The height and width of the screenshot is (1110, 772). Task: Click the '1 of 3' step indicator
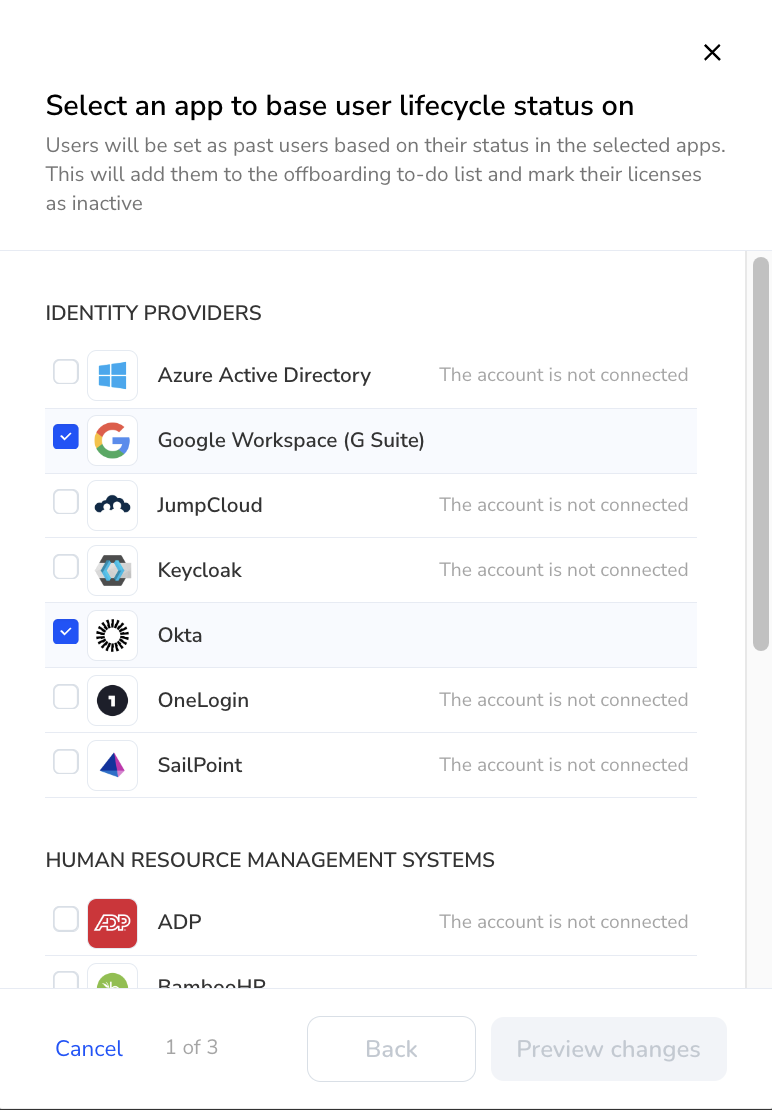192,1048
